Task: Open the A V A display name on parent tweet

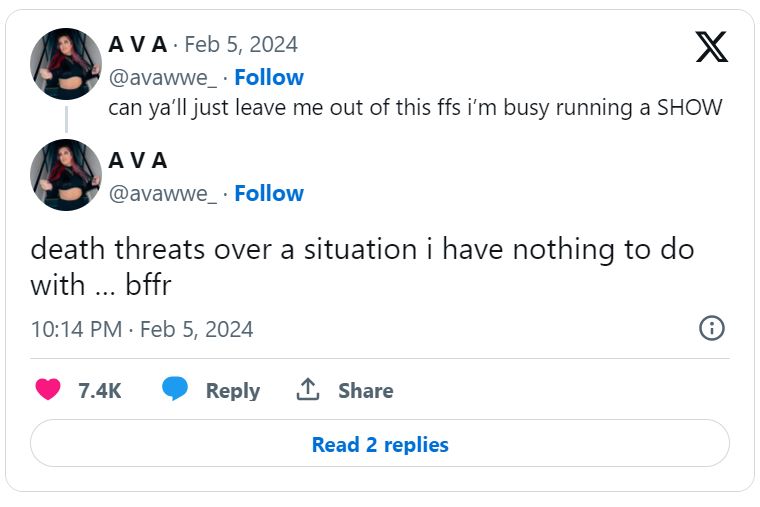Action: (137, 45)
